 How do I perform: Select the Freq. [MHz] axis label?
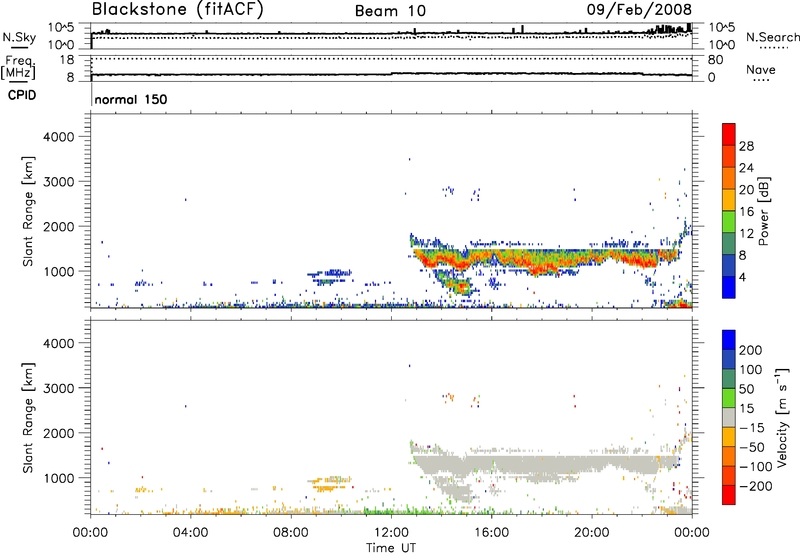[x=19, y=68]
